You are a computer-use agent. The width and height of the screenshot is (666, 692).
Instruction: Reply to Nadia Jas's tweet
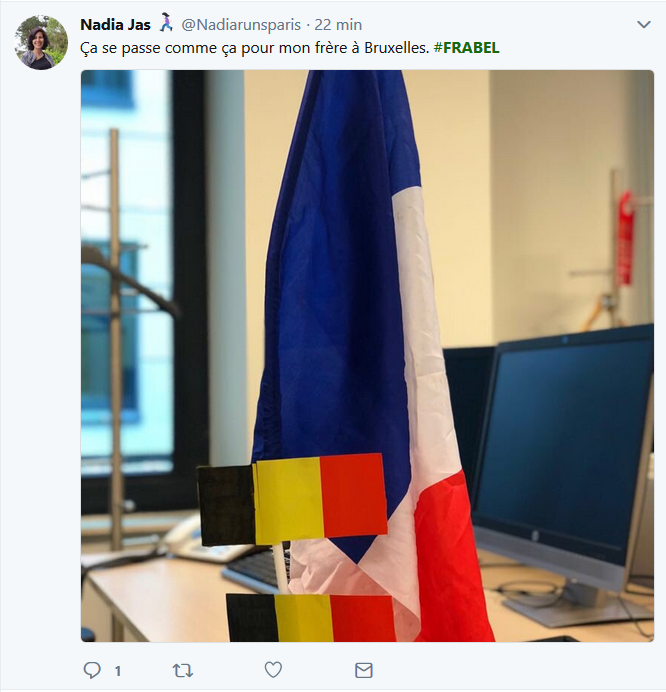coord(92,670)
